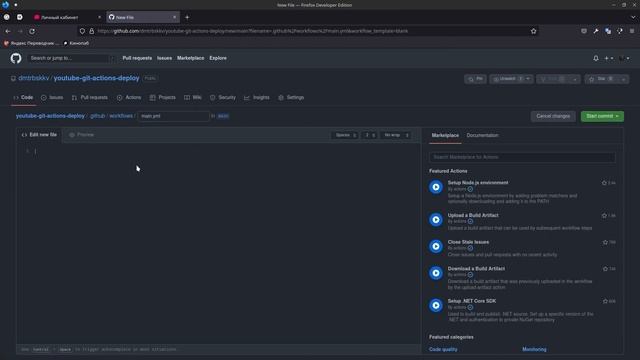640x360 pixels.
Task: Click the star icon for Close Stale Issues
Action: [605, 242]
